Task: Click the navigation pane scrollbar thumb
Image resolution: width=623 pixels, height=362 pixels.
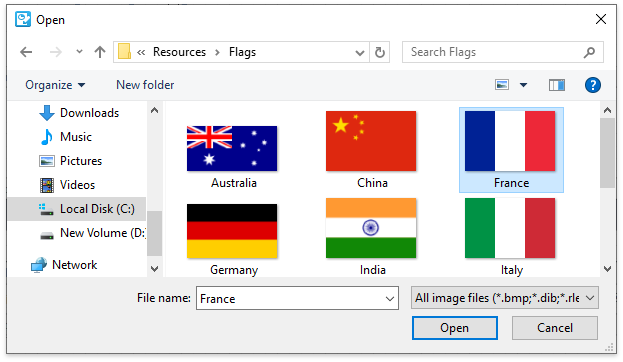Action: tap(155, 233)
